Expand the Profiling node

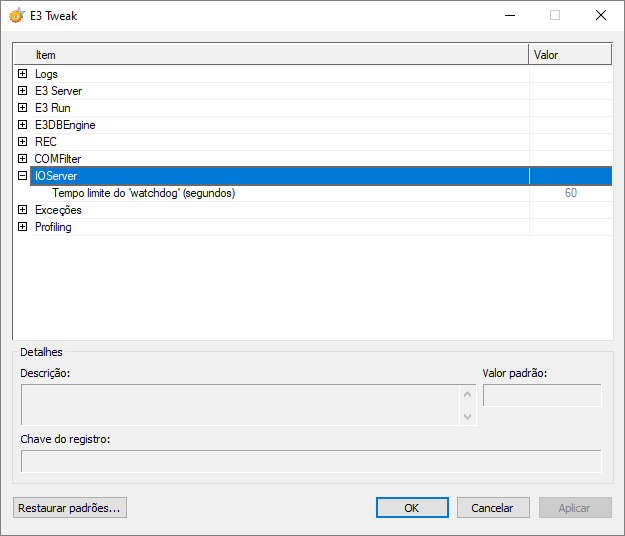tap(22, 227)
